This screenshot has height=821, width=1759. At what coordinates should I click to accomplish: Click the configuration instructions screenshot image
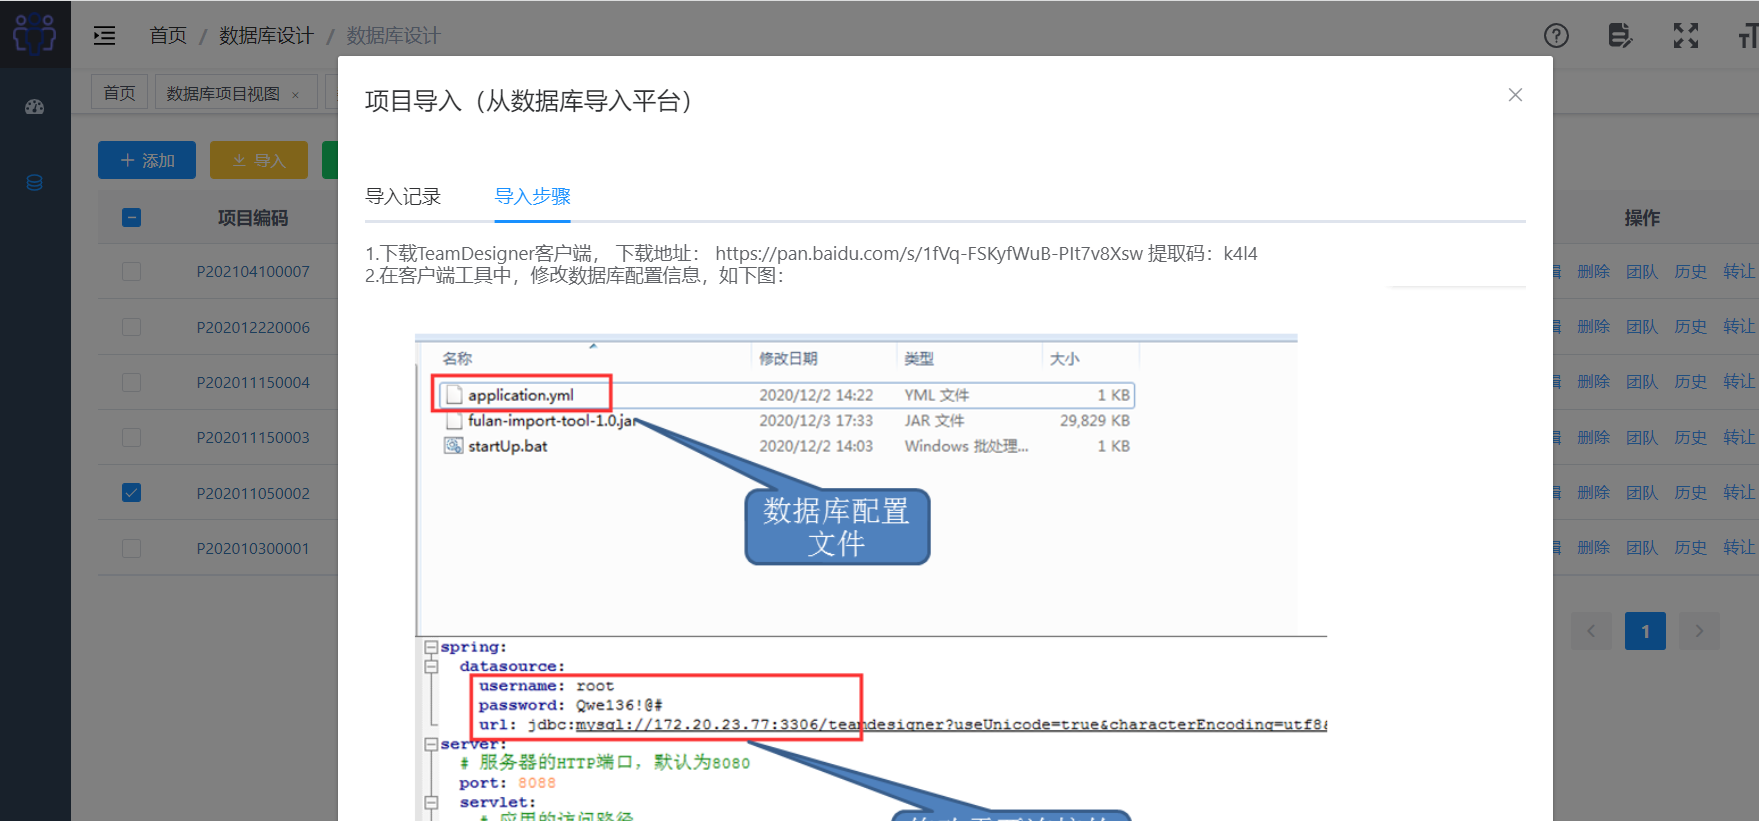pyautogui.click(x=871, y=577)
